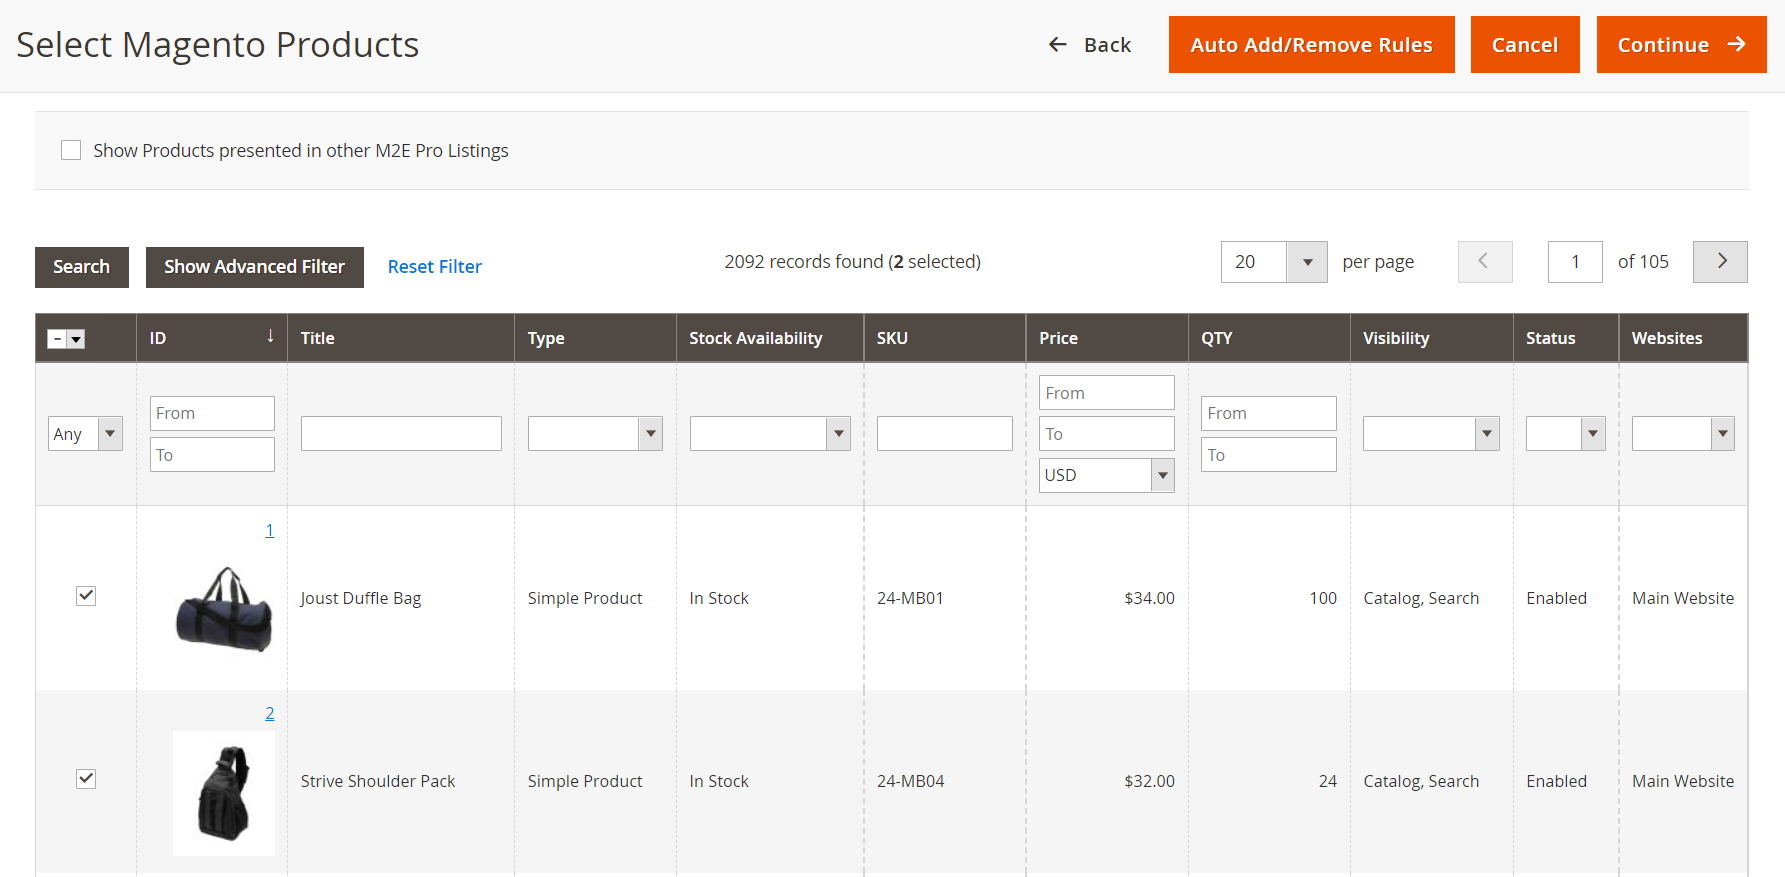Click the ID column sort arrow
The width and height of the screenshot is (1785, 877).
tap(270, 337)
